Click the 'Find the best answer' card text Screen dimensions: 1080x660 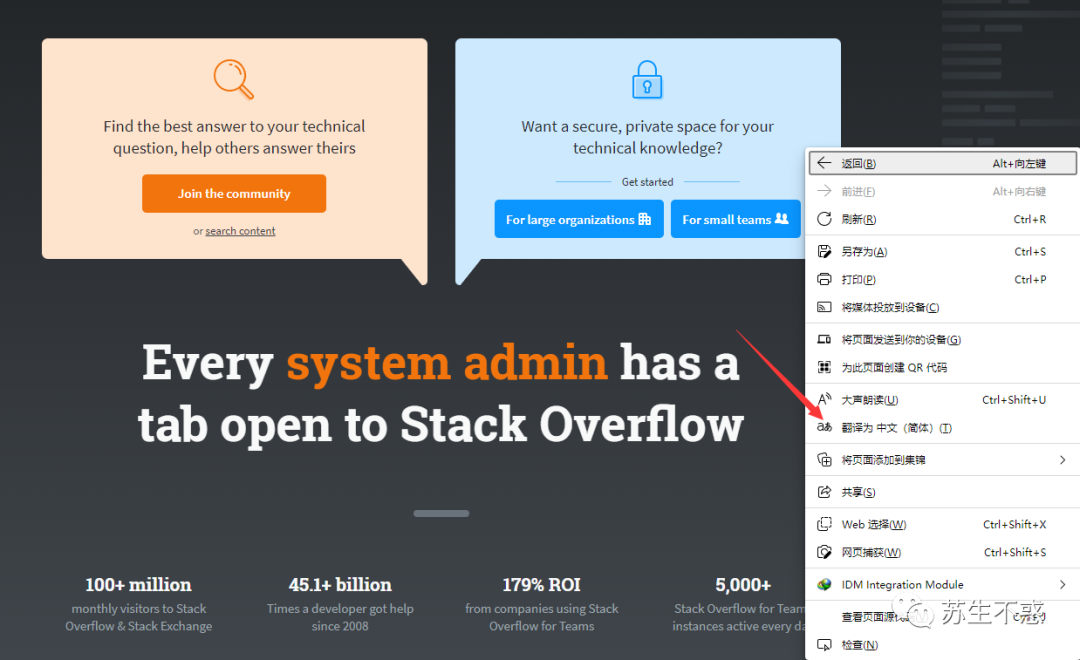234,137
